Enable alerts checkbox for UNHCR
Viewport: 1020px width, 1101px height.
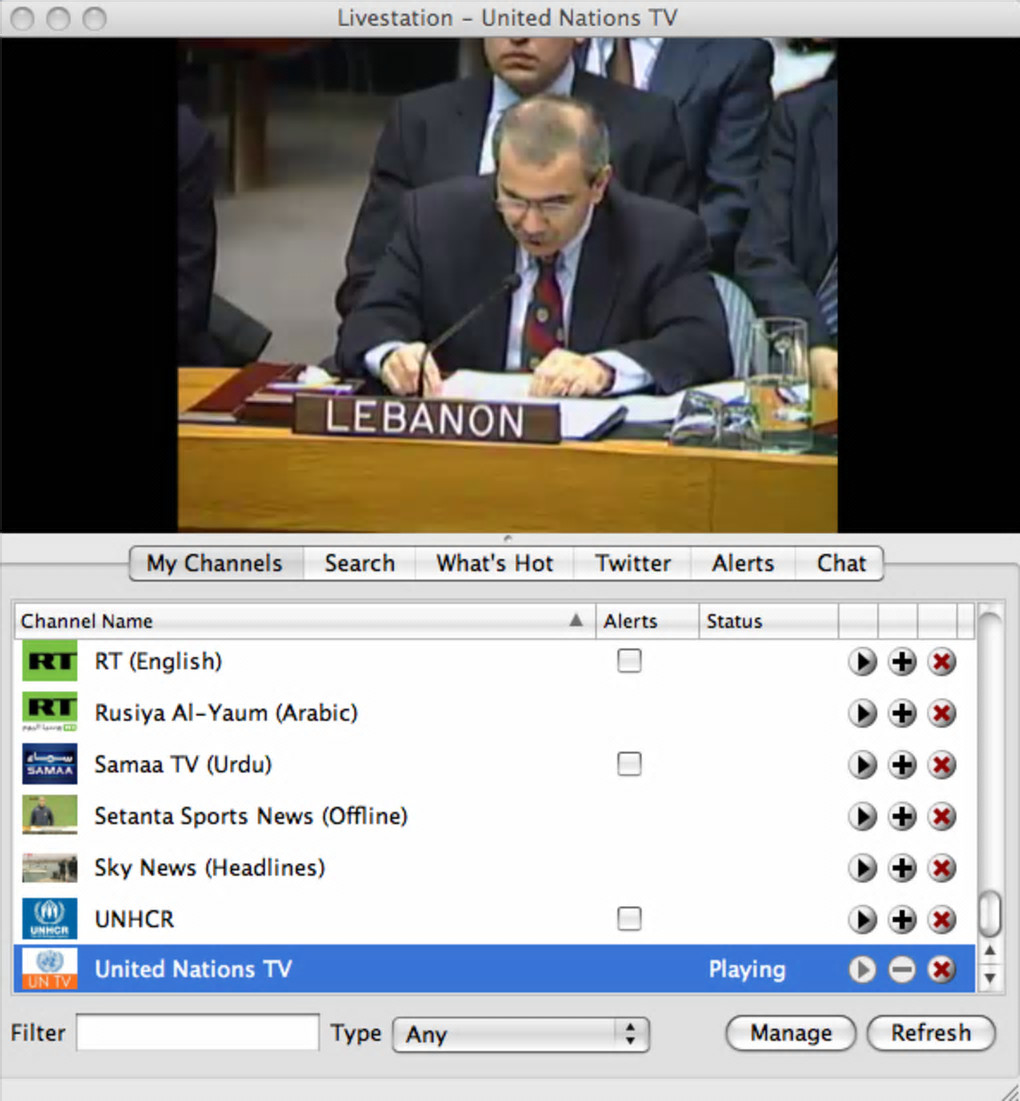click(629, 918)
